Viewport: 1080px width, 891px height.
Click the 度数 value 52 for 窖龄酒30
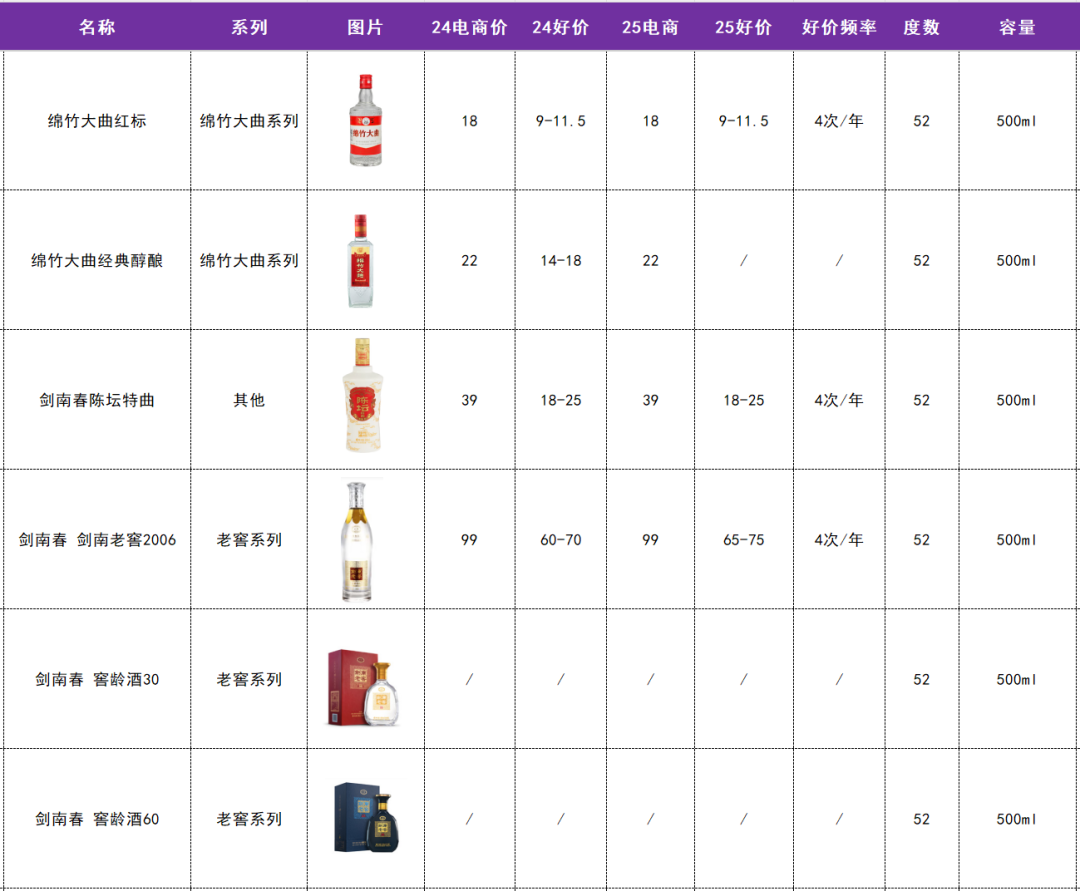point(922,680)
